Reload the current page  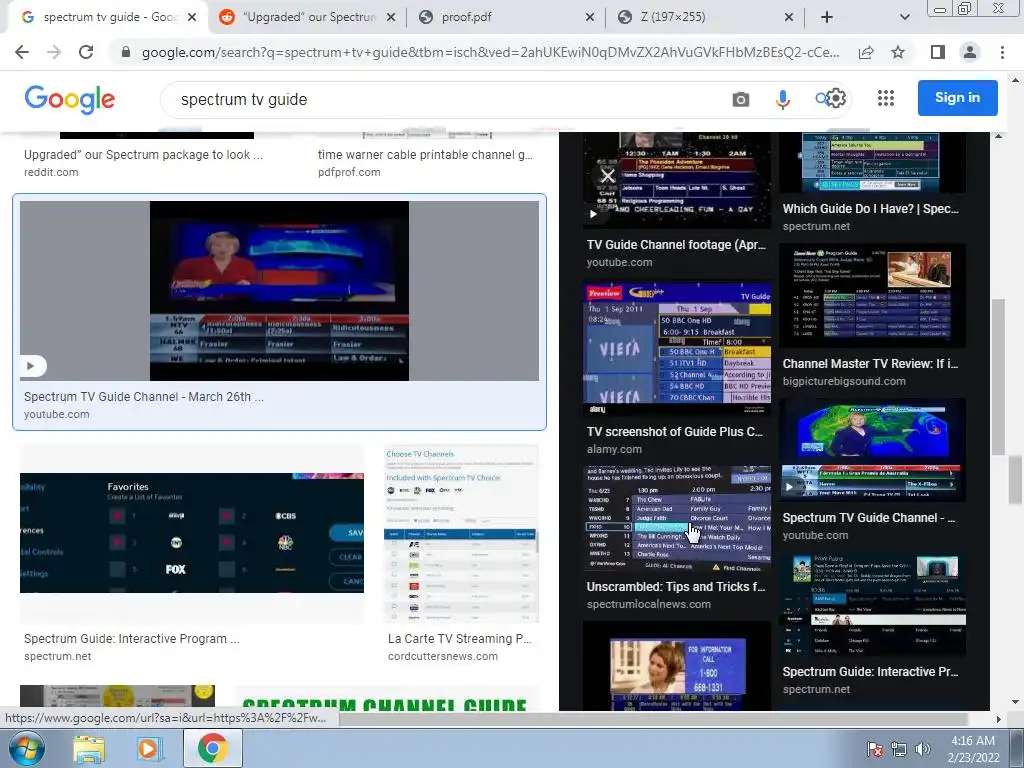click(x=86, y=52)
